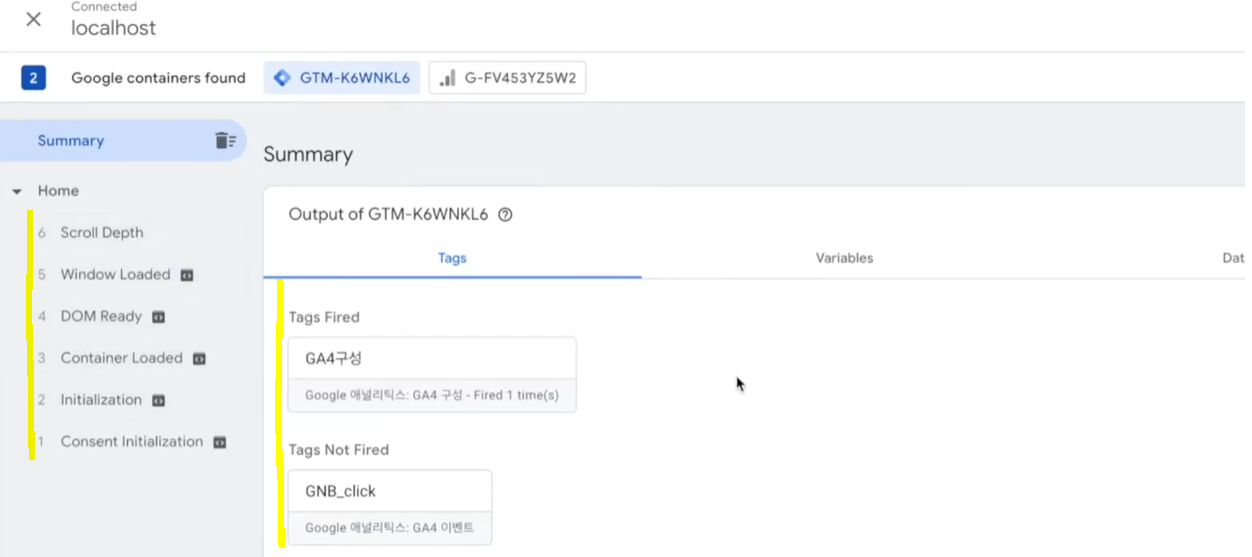Collapse the Home event group
Viewport: 1252px width, 557px height.
click(17, 191)
